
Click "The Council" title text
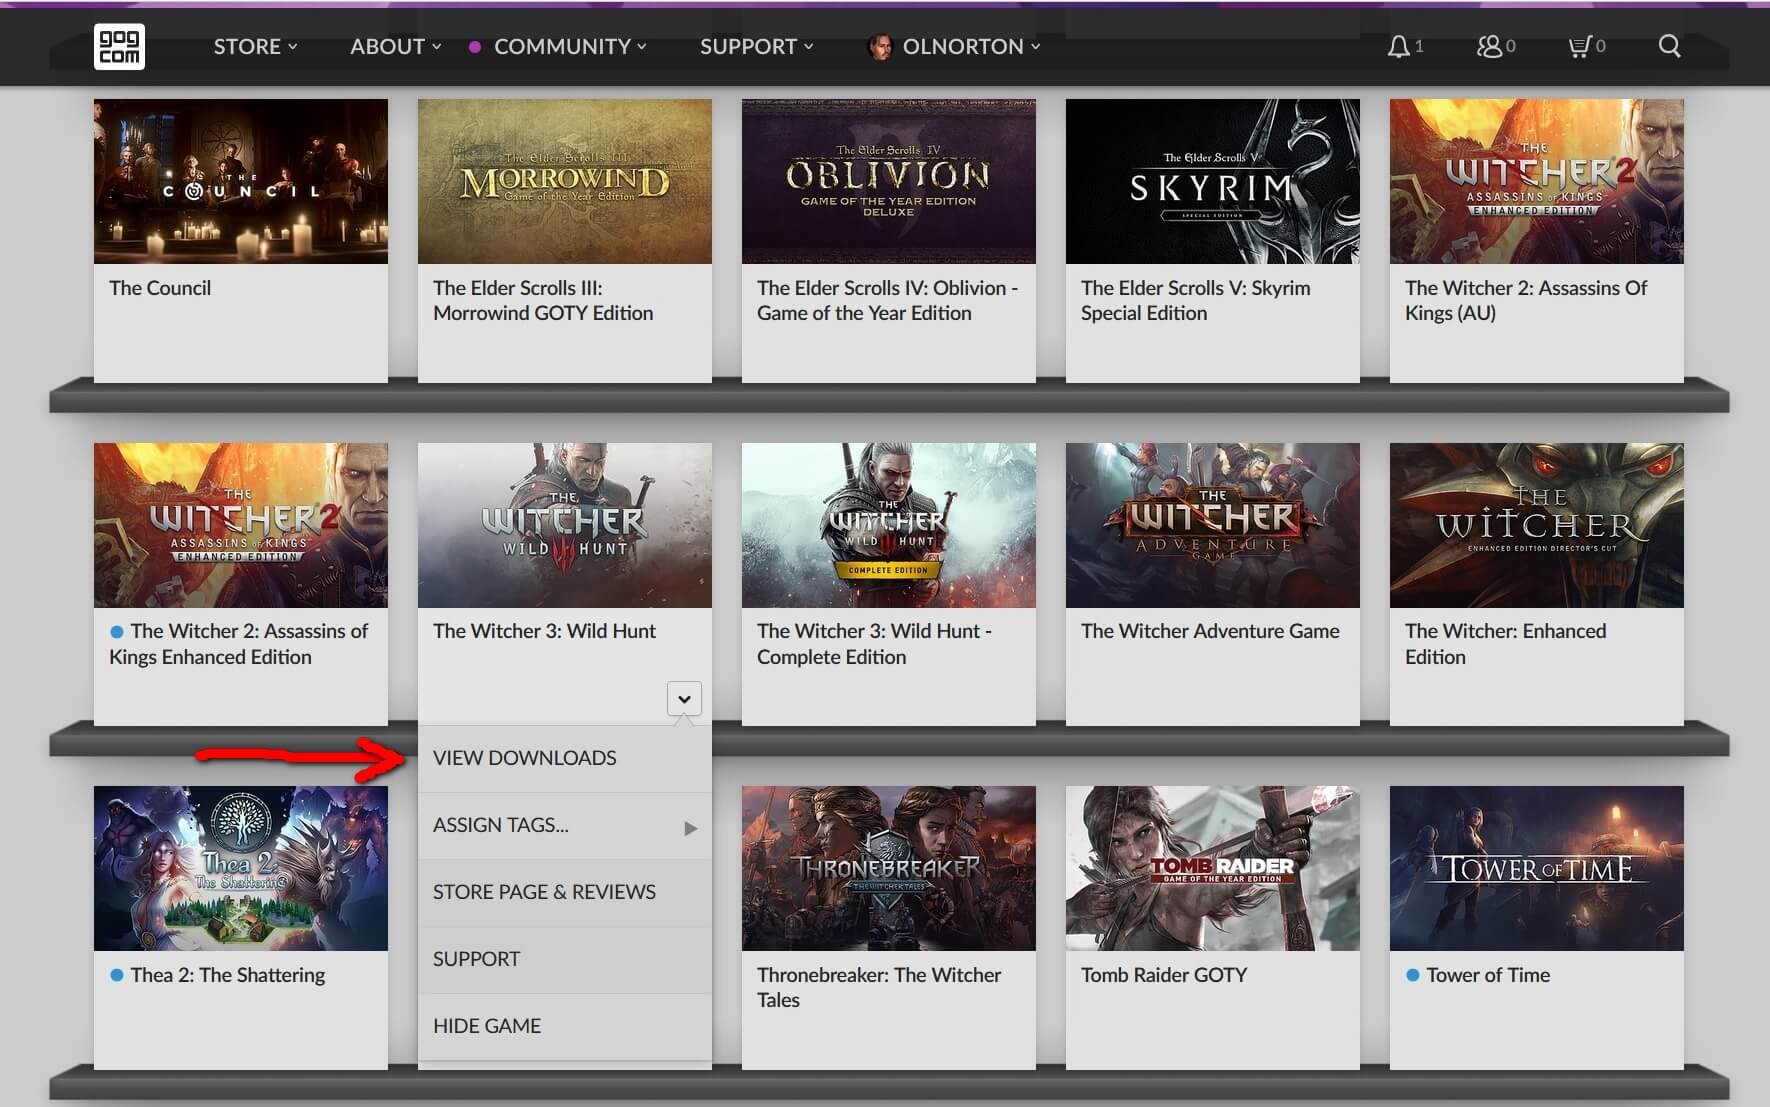[x=160, y=288]
